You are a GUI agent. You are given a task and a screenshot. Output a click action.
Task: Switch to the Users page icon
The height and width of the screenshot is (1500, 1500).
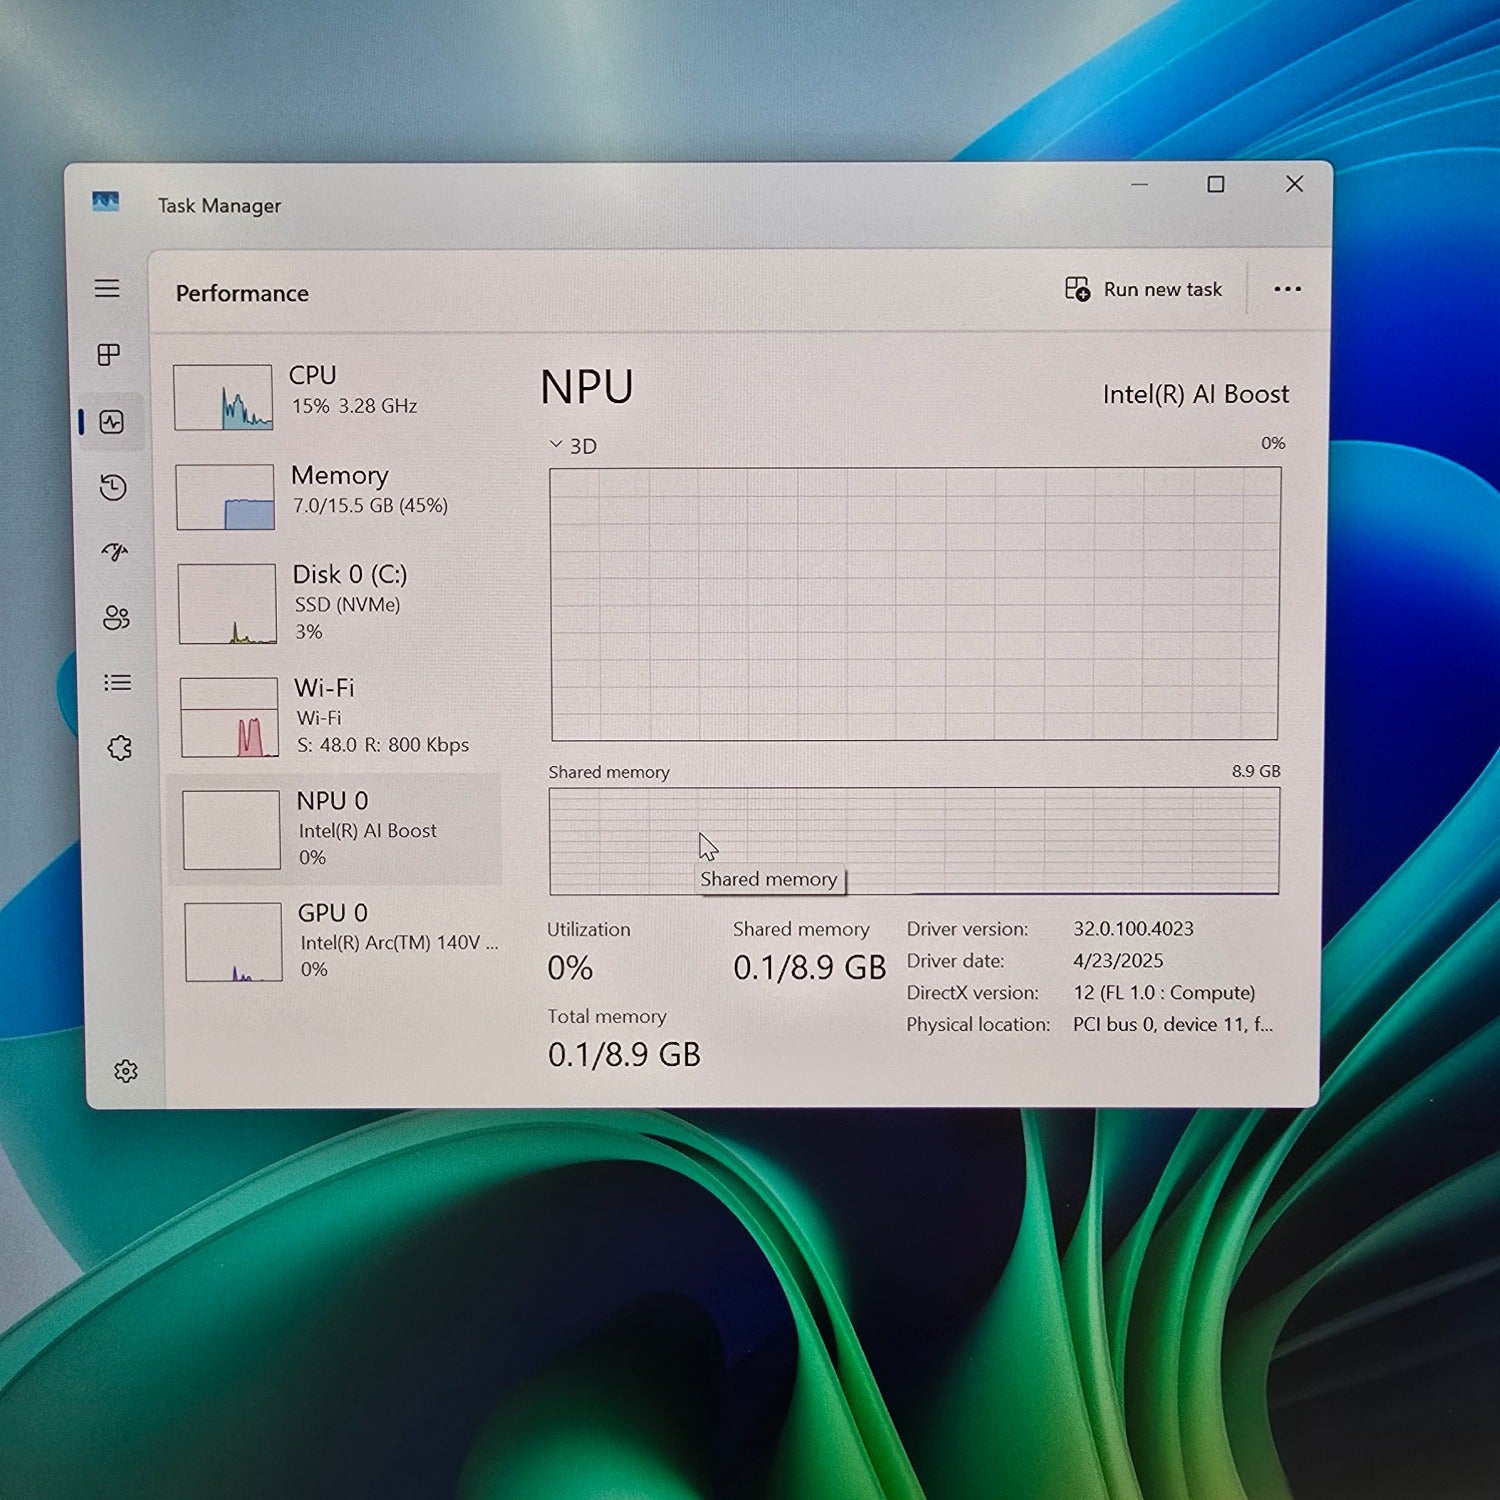(116, 618)
